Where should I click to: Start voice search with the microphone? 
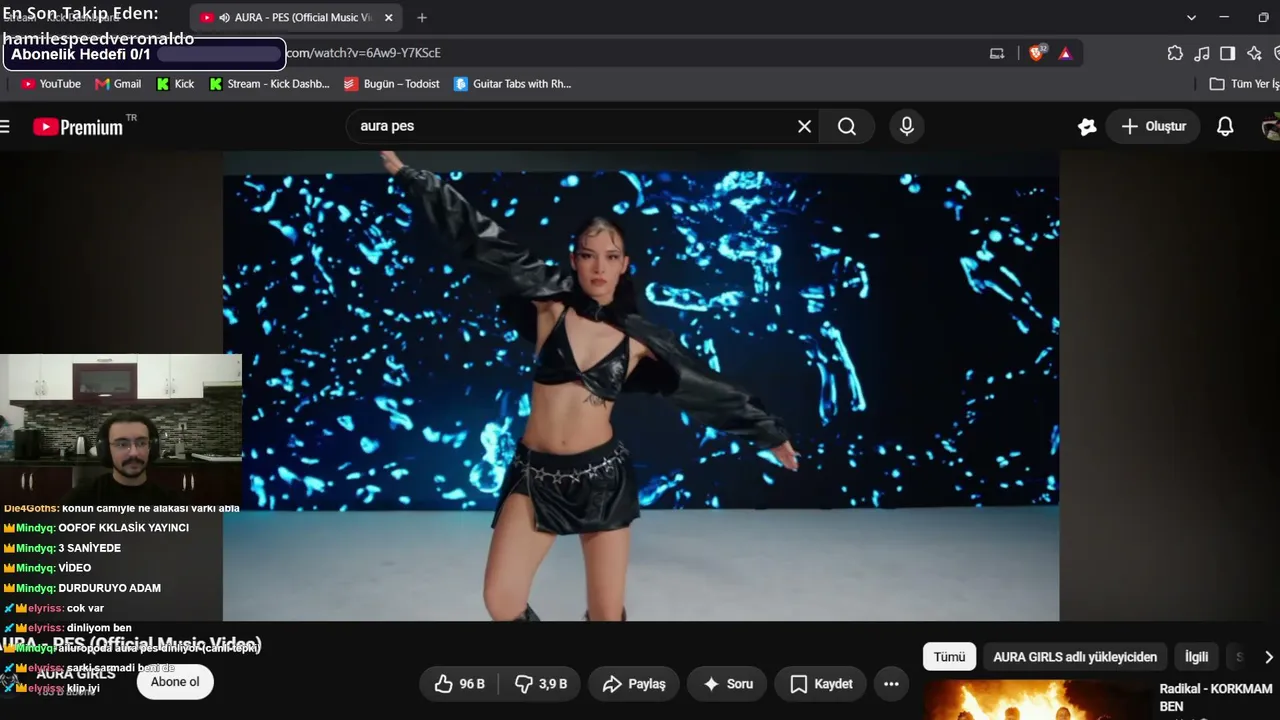click(906, 126)
